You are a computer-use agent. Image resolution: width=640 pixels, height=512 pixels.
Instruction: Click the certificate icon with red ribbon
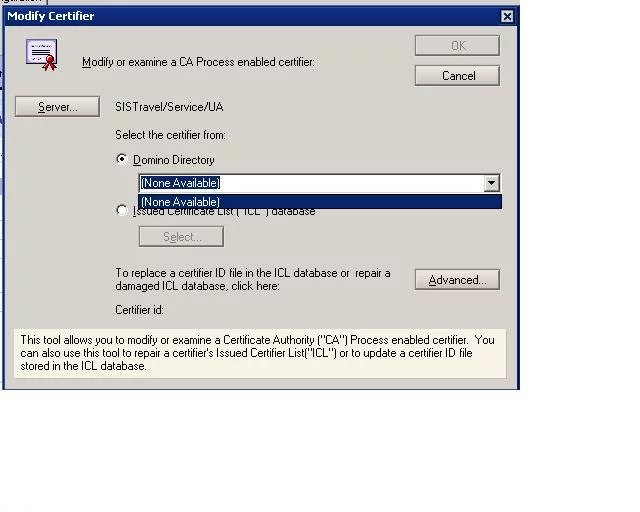[42, 55]
